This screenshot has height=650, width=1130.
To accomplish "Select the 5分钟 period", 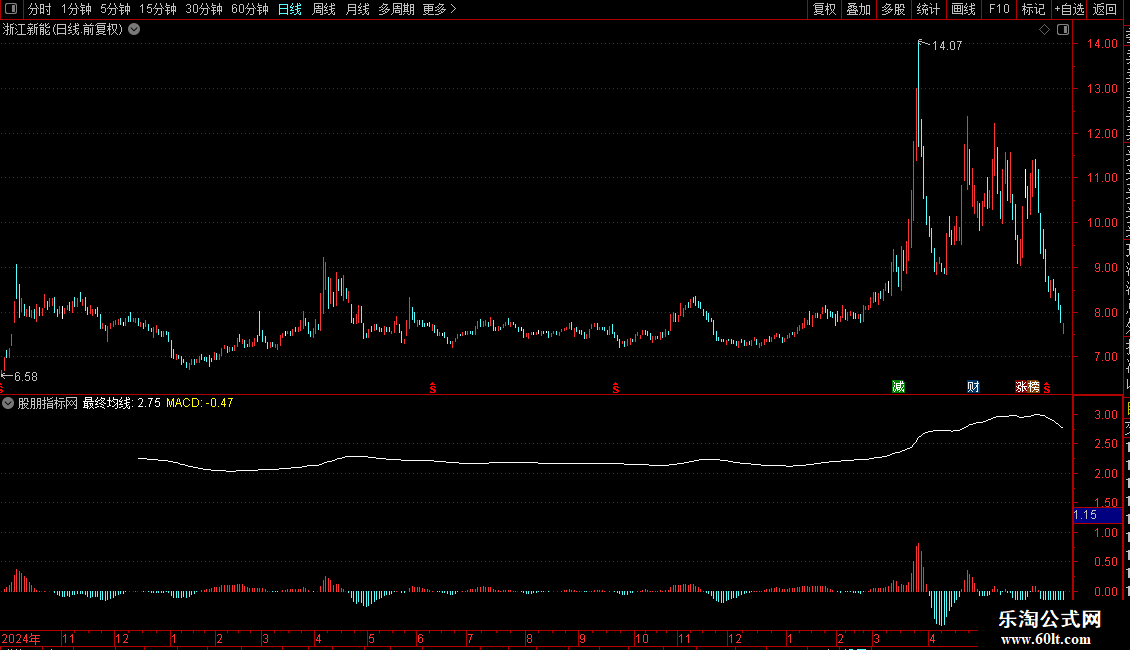I will pyautogui.click(x=115, y=9).
